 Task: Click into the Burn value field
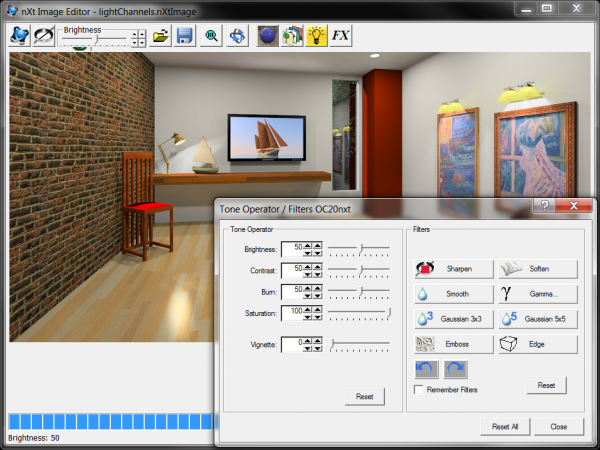pyautogui.click(x=292, y=292)
